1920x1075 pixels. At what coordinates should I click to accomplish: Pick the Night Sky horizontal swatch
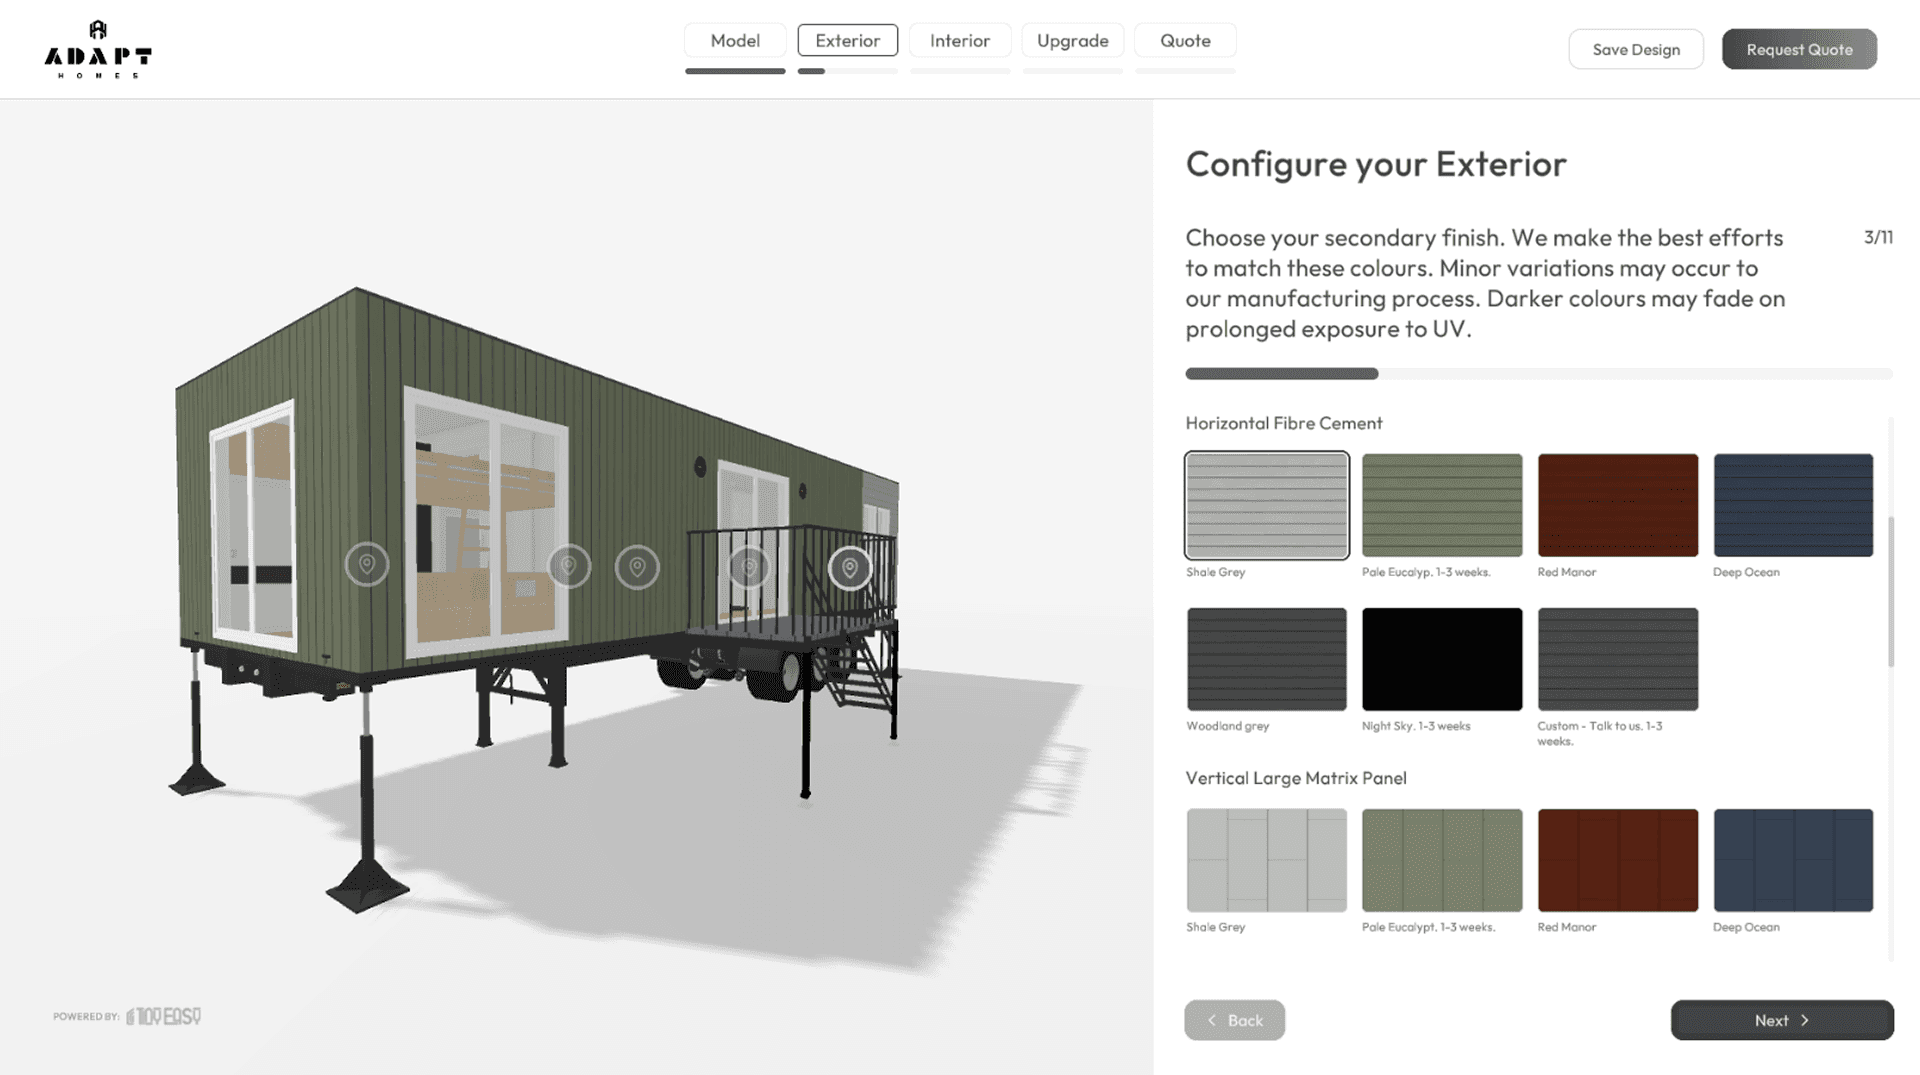[x=1442, y=659]
